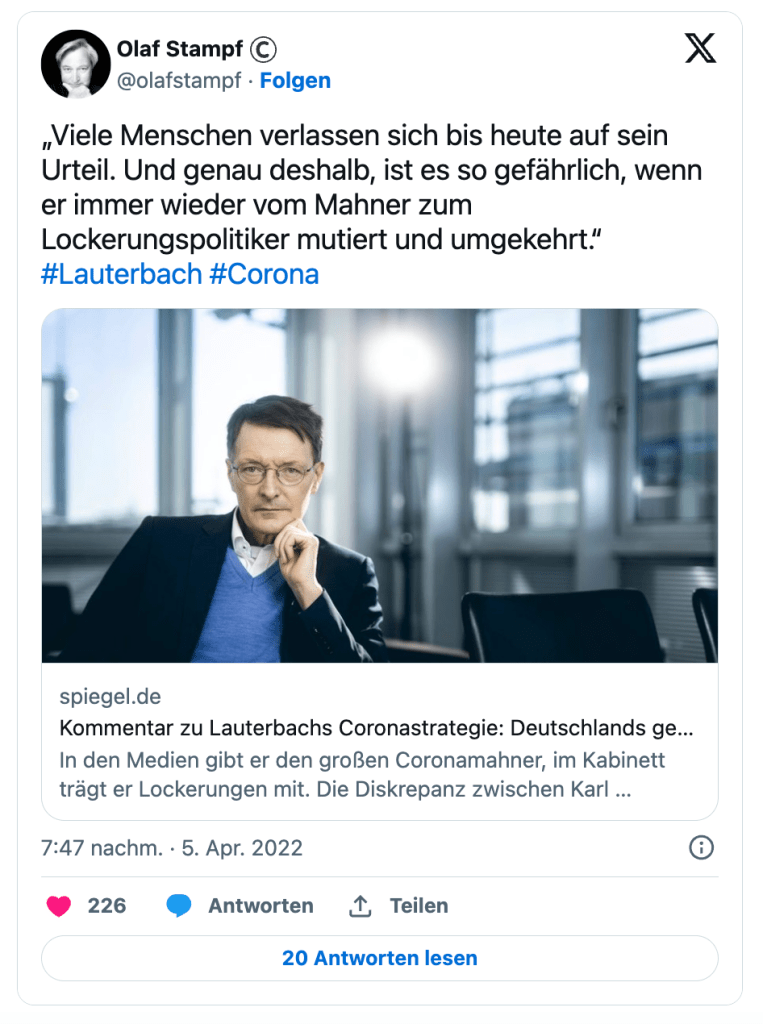The width and height of the screenshot is (763, 1024).
Task: Open the tweet info circle icon
Action: tap(701, 848)
